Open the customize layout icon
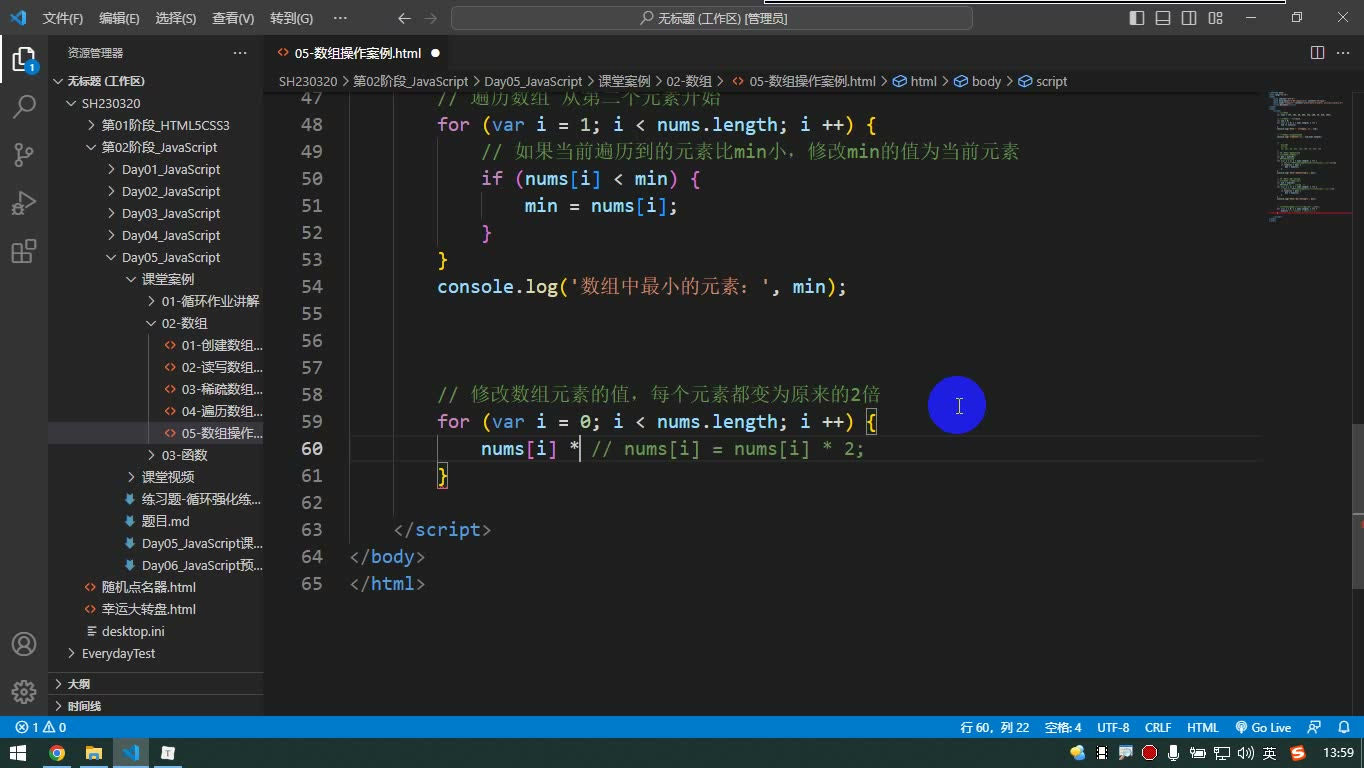1364x768 pixels. coord(1215,18)
